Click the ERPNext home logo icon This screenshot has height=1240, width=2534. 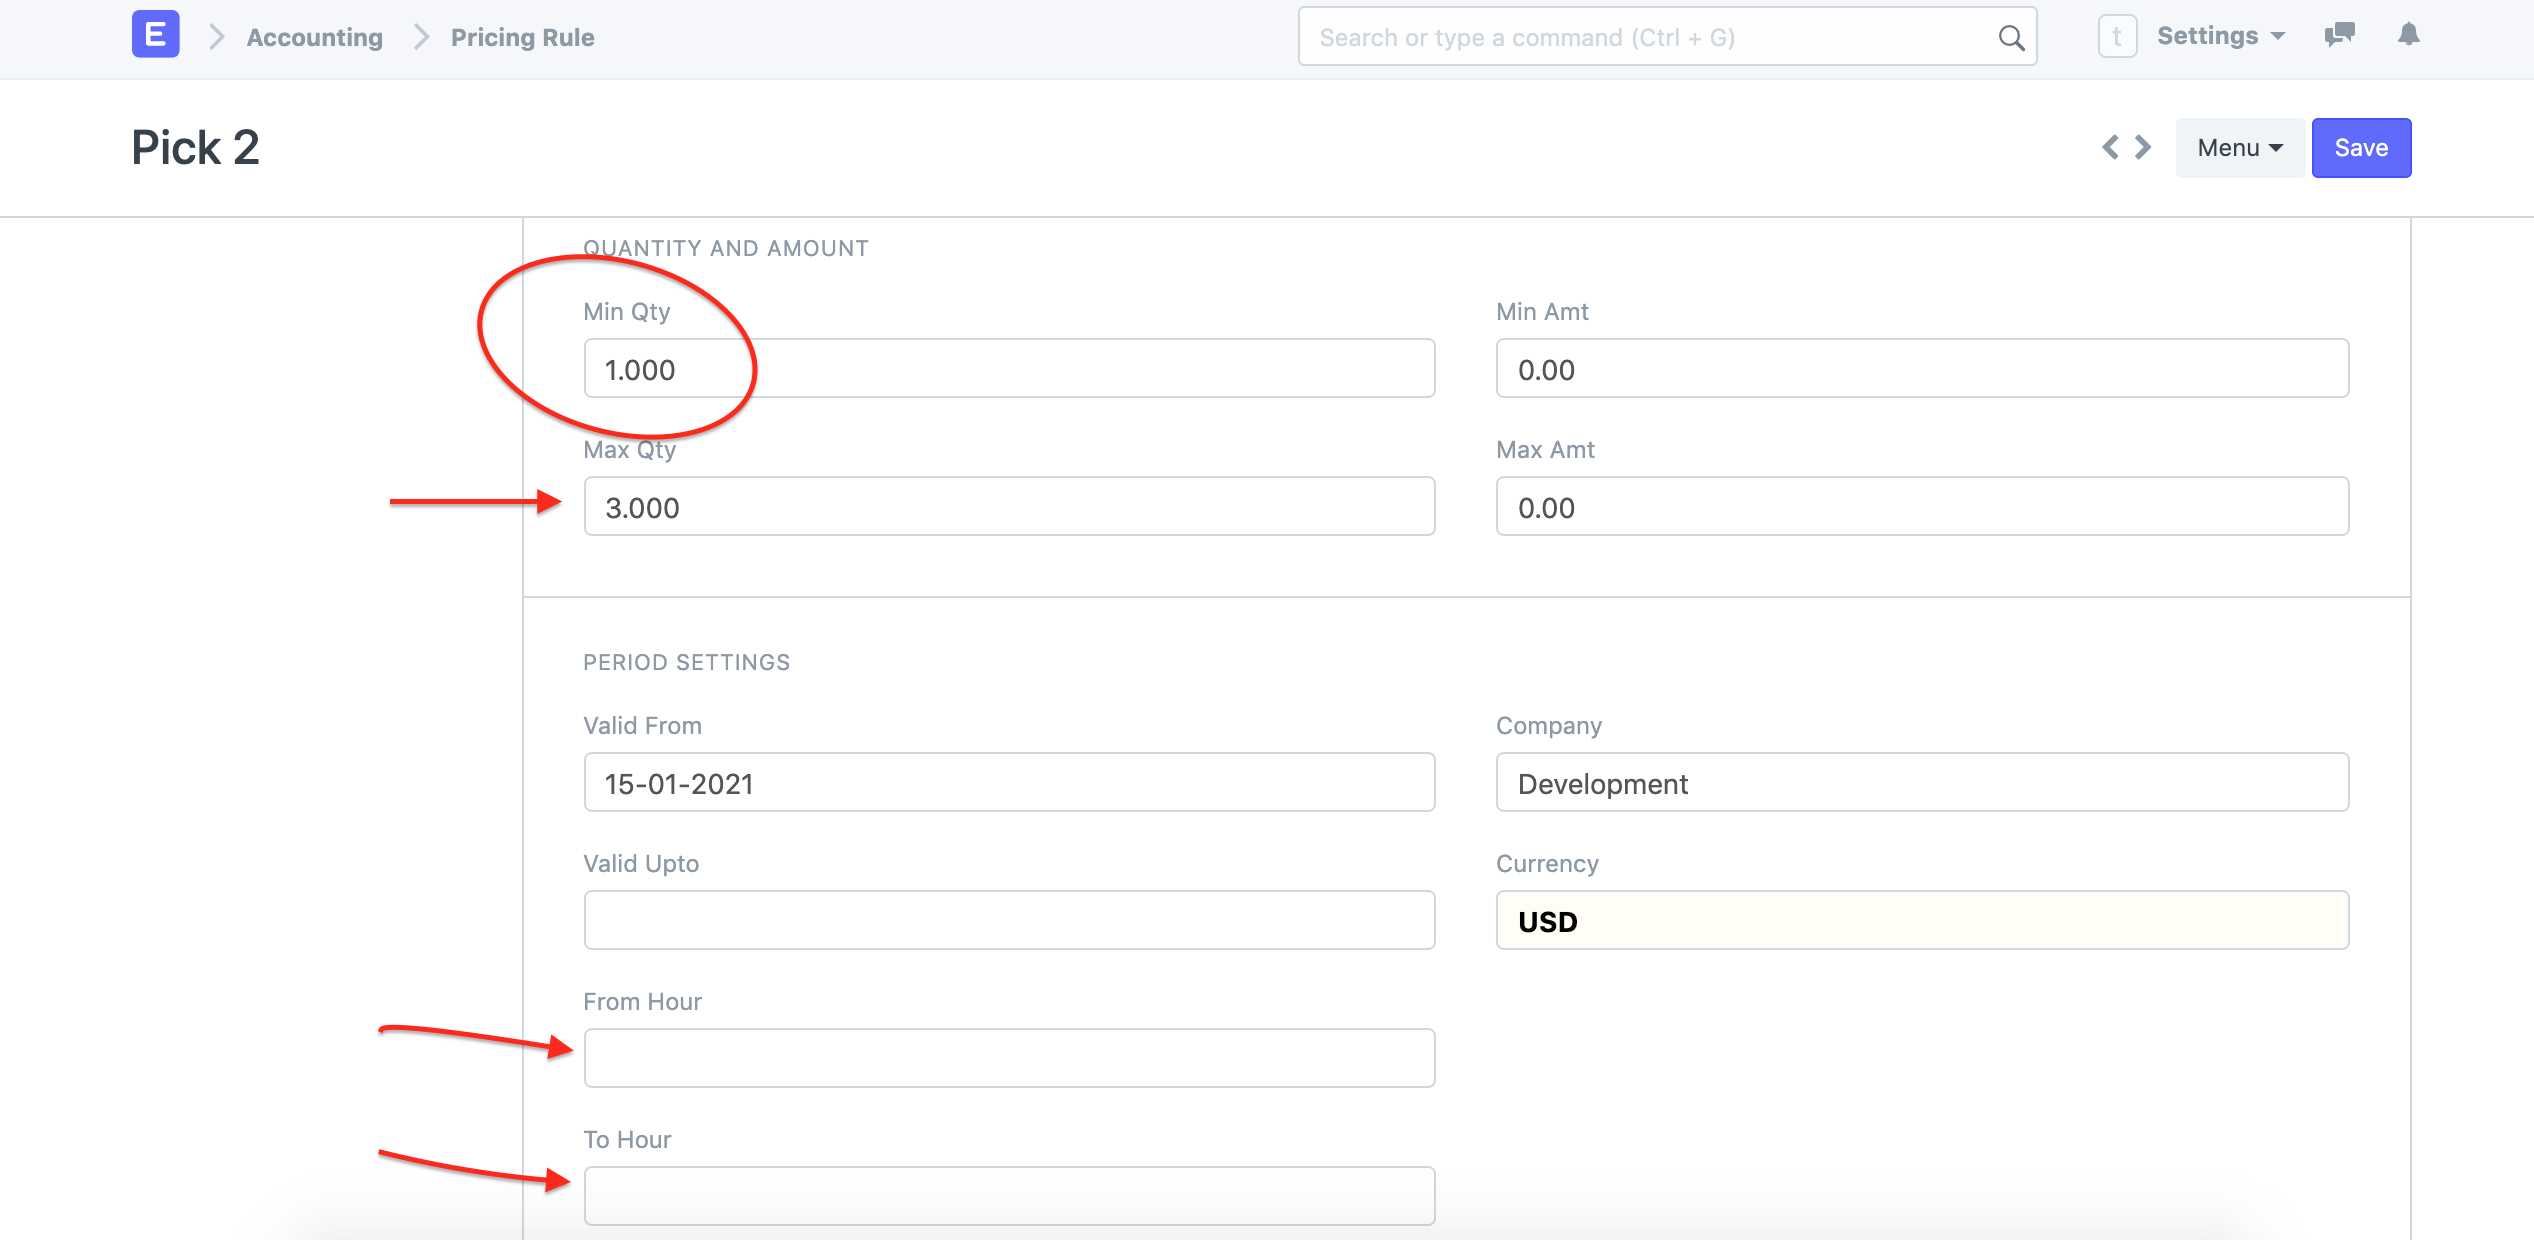click(155, 35)
